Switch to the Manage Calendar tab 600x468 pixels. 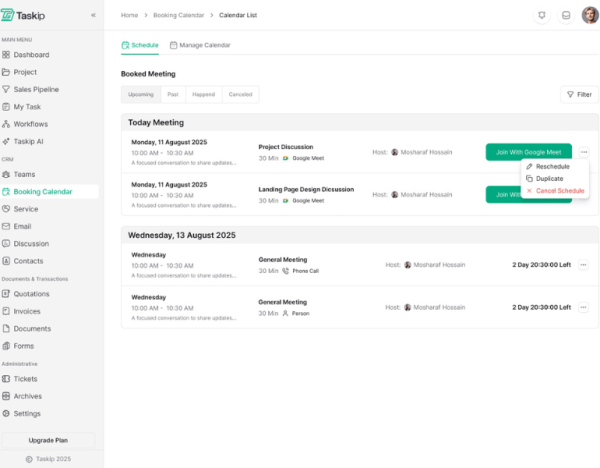tap(200, 45)
